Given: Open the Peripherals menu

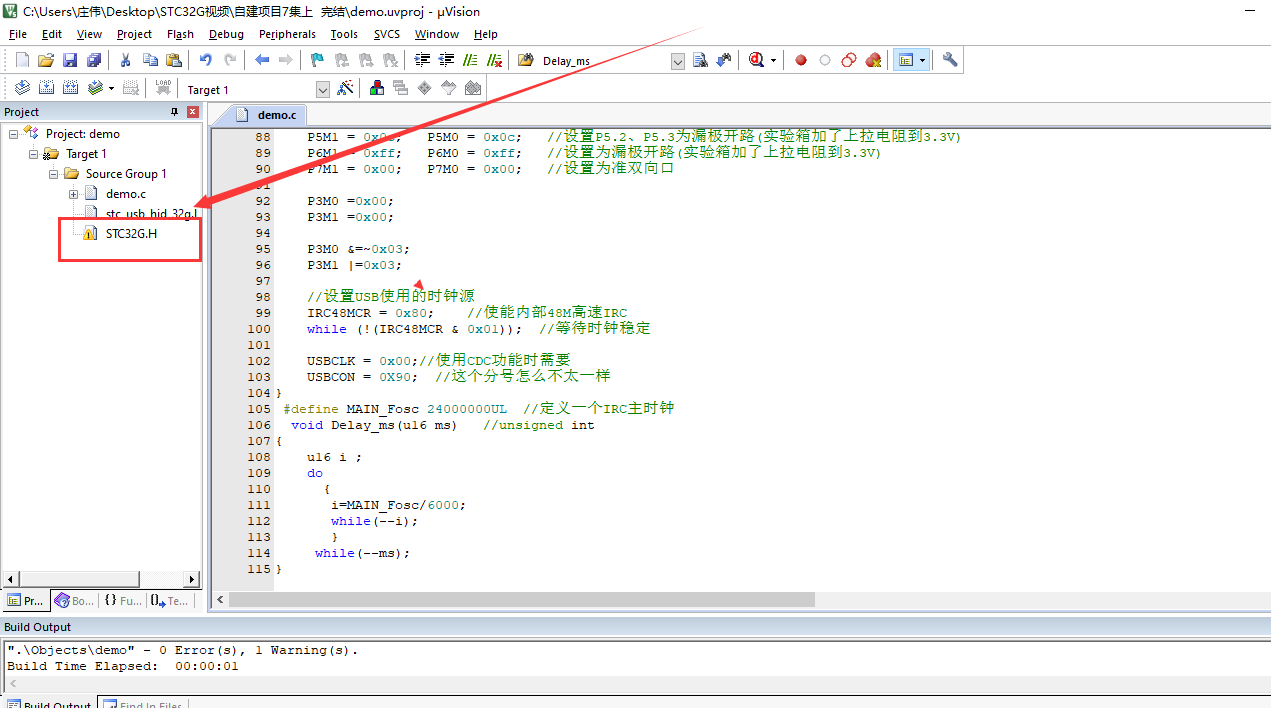Looking at the screenshot, I should coord(287,34).
